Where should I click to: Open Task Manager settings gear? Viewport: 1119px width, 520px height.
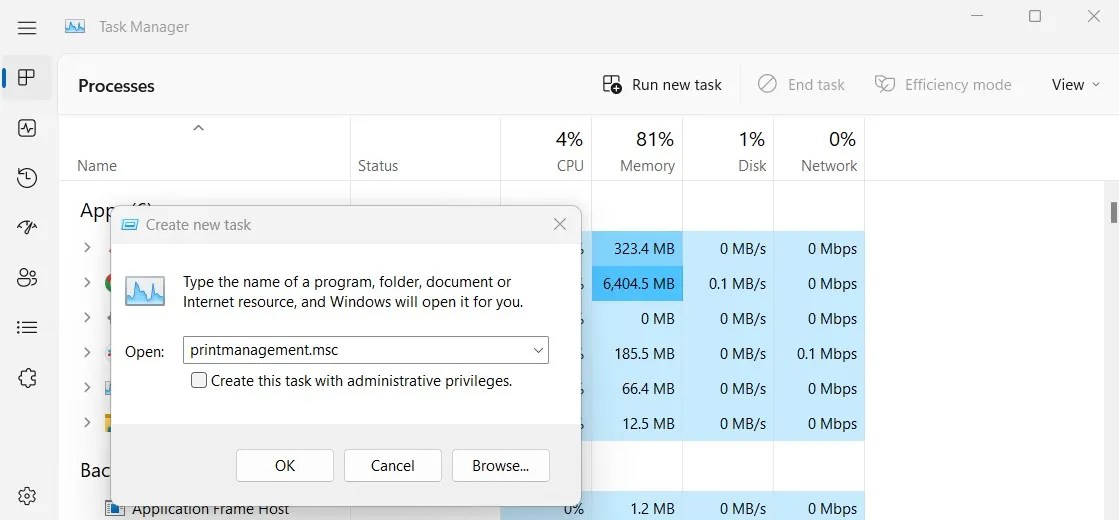27,495
